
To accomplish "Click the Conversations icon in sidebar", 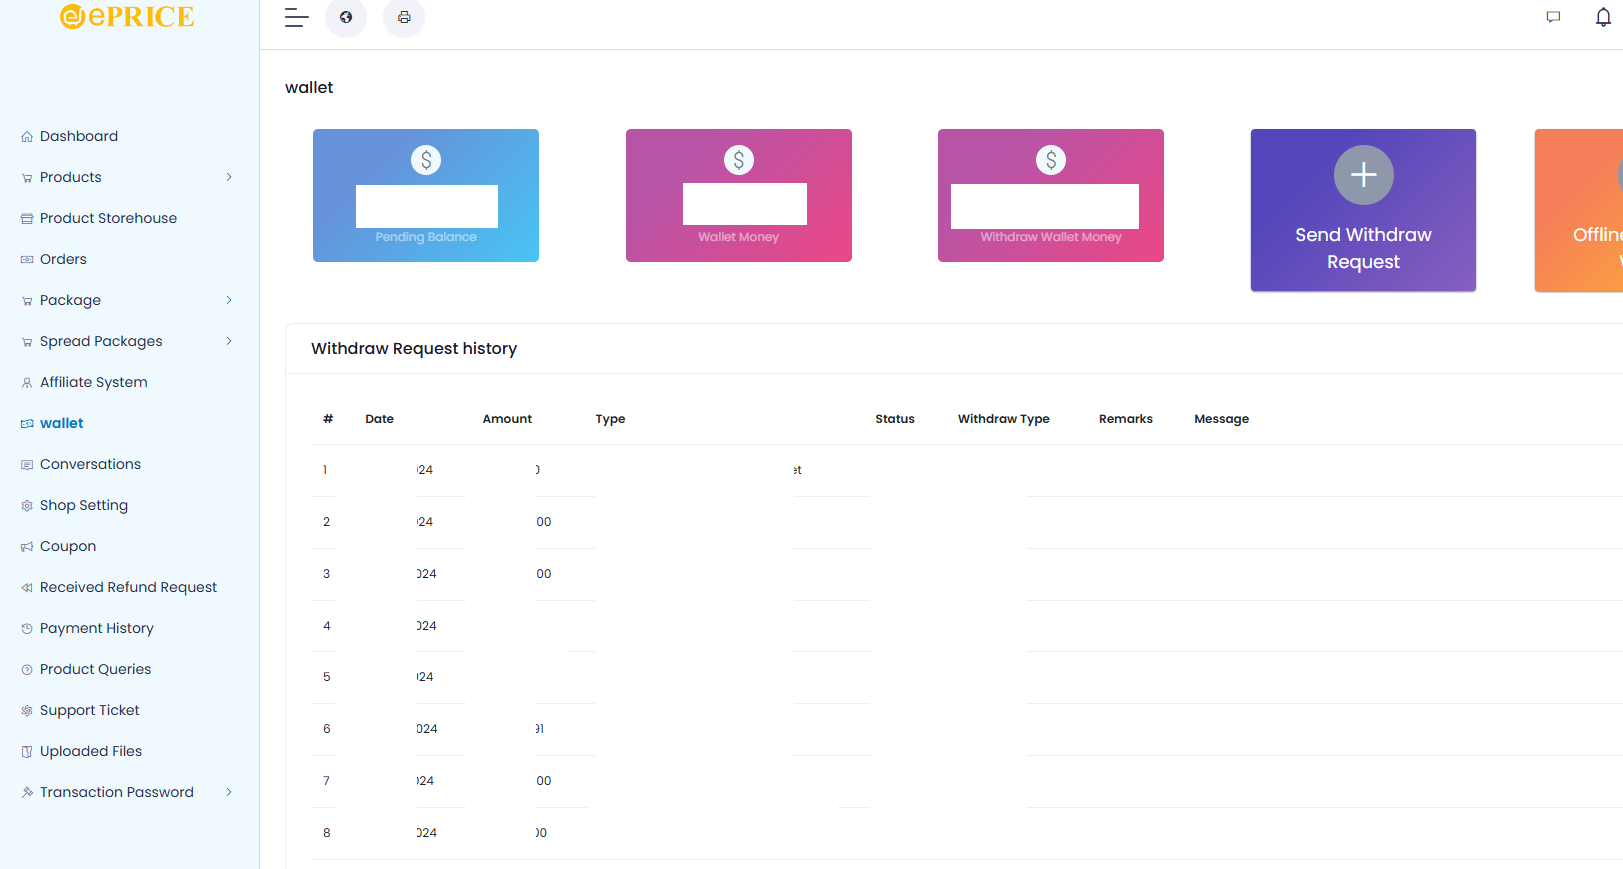I will 27,465.
